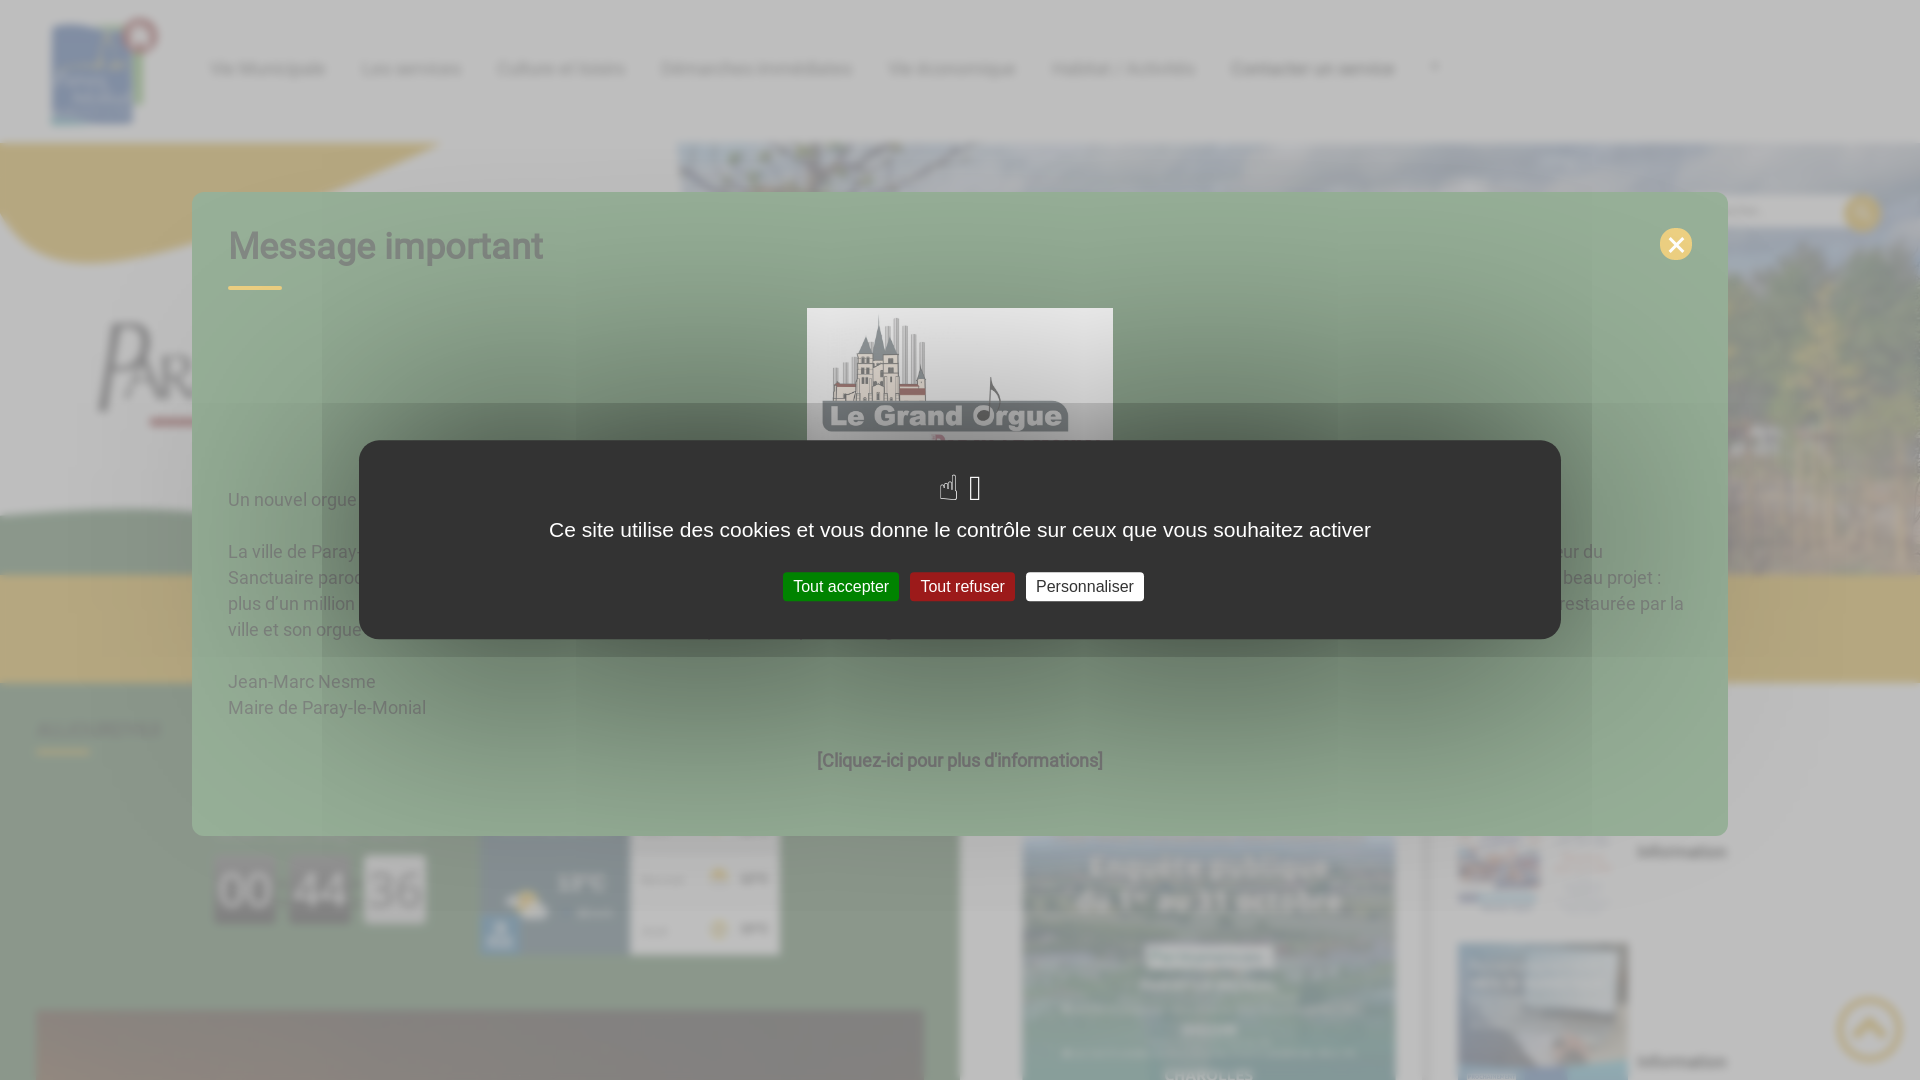Close the Message important popup
Viewport: 1920px width, 1080px height.
pos(1675,244)
